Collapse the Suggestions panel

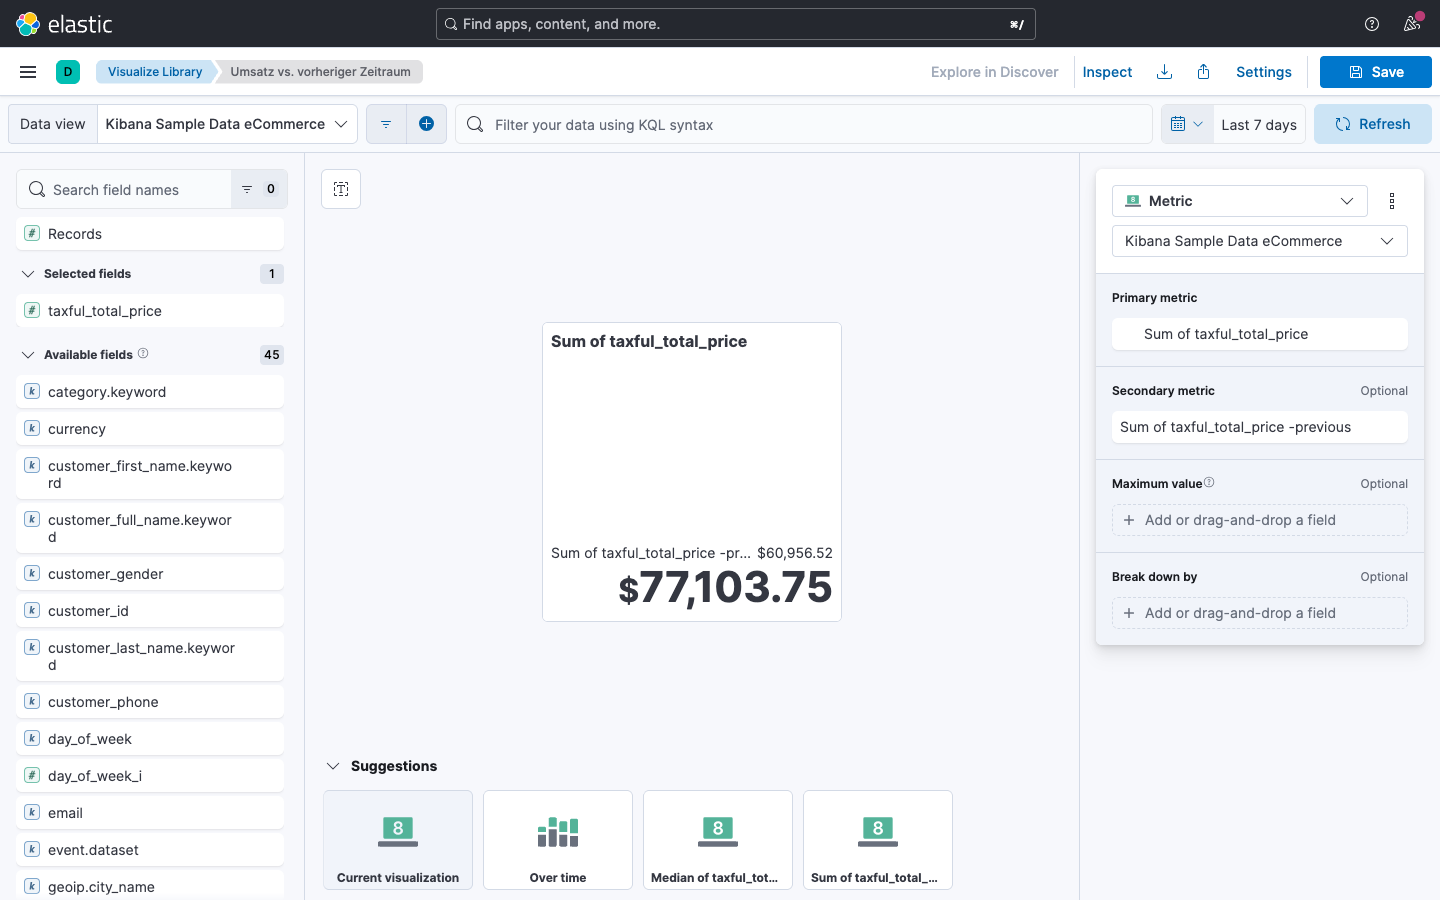333,766
